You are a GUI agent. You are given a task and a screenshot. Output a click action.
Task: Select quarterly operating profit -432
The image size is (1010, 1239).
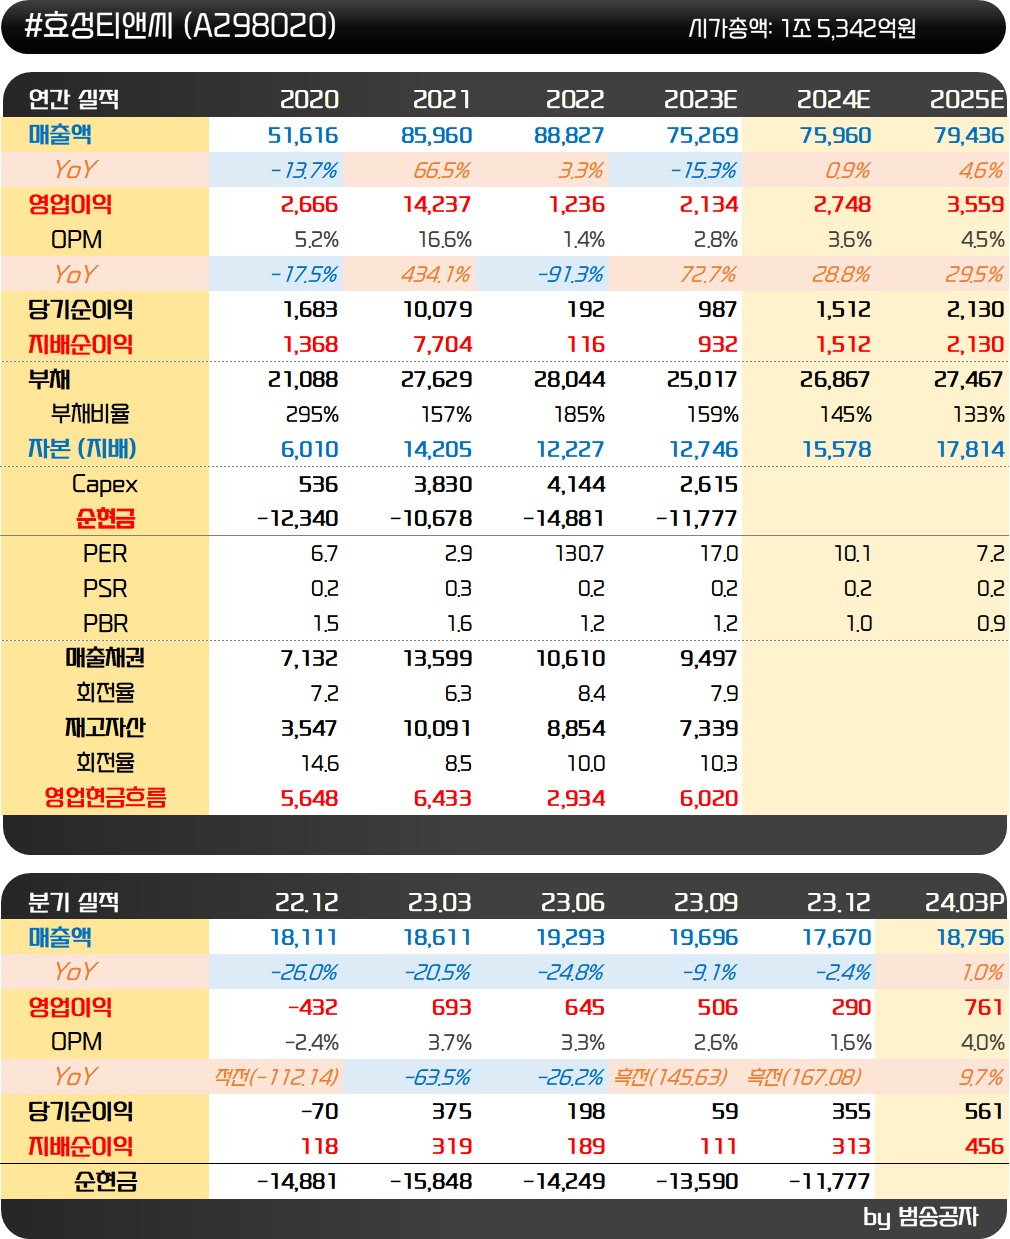(313, 1008)
